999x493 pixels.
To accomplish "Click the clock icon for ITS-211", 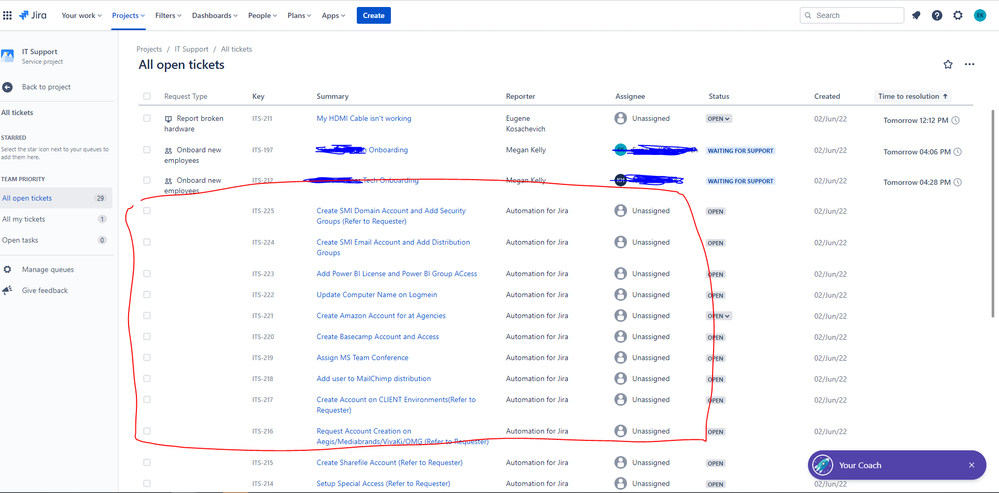I will (x=956, y=120).
